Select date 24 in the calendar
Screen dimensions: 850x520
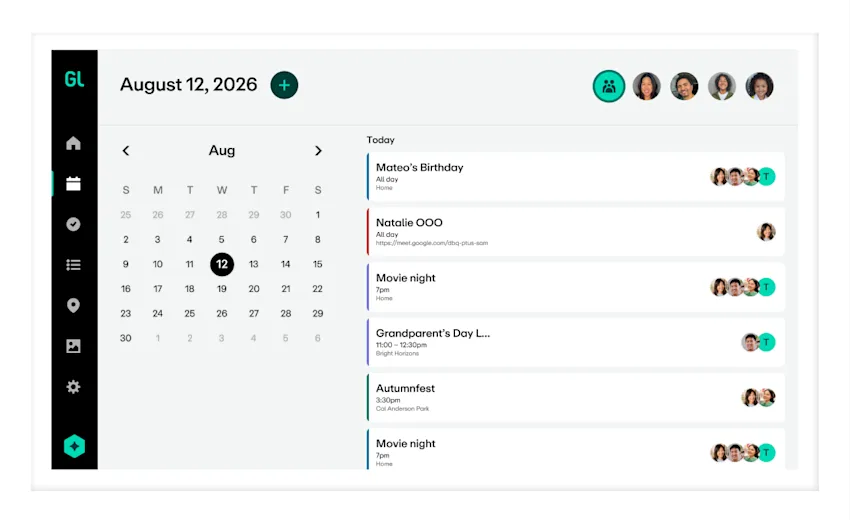click(157, 313)
